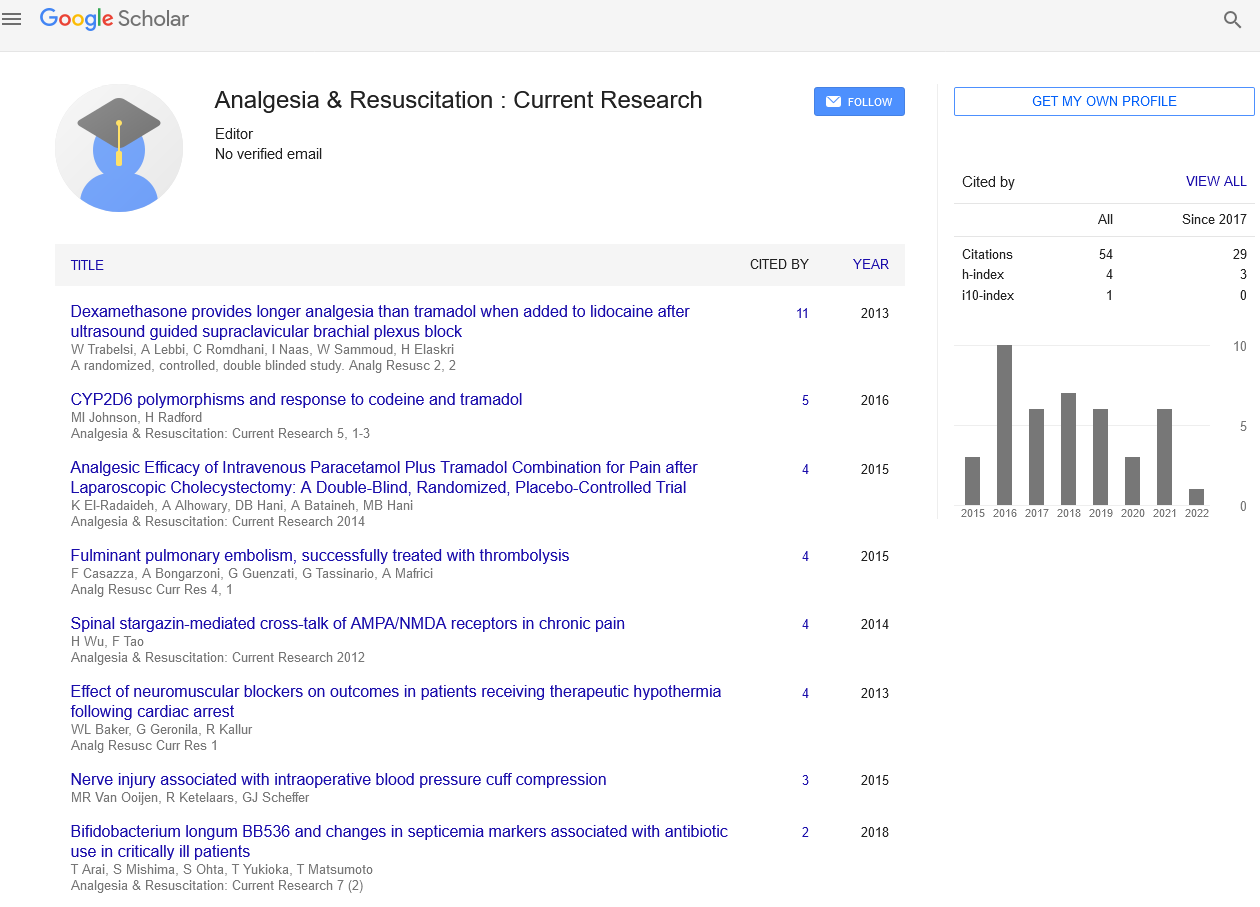Click the Since 2017 column heading
1260x907 pixels.
tap(1214, 219)
